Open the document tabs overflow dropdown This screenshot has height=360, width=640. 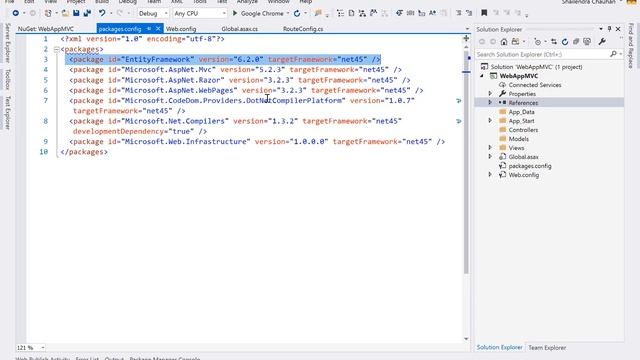[467, 29]
